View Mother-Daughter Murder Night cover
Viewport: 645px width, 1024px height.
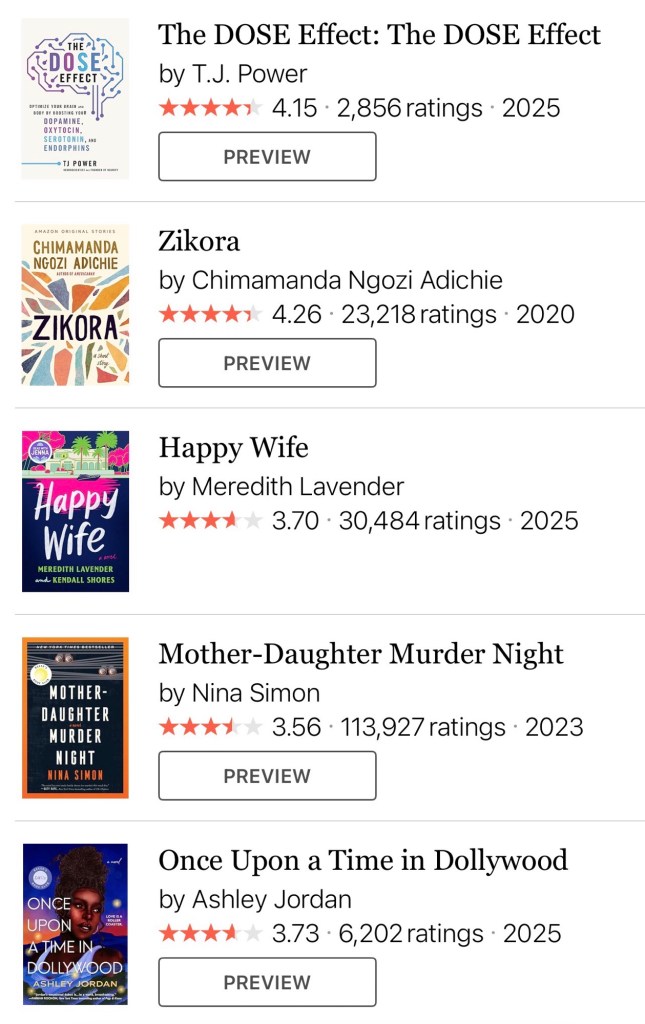pos(75,717)
